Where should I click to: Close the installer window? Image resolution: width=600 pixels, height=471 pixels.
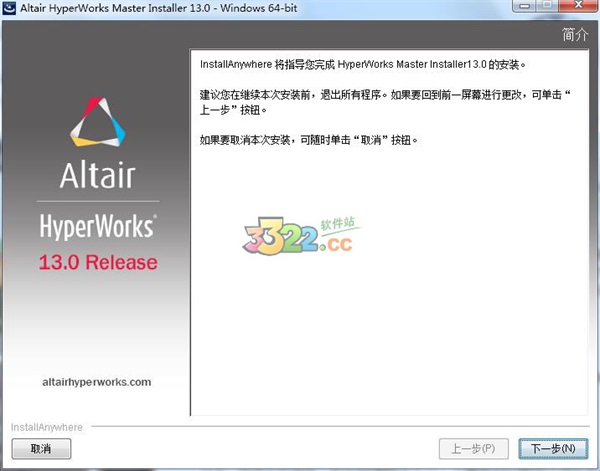pyautogui.click(x=579, y=5)
